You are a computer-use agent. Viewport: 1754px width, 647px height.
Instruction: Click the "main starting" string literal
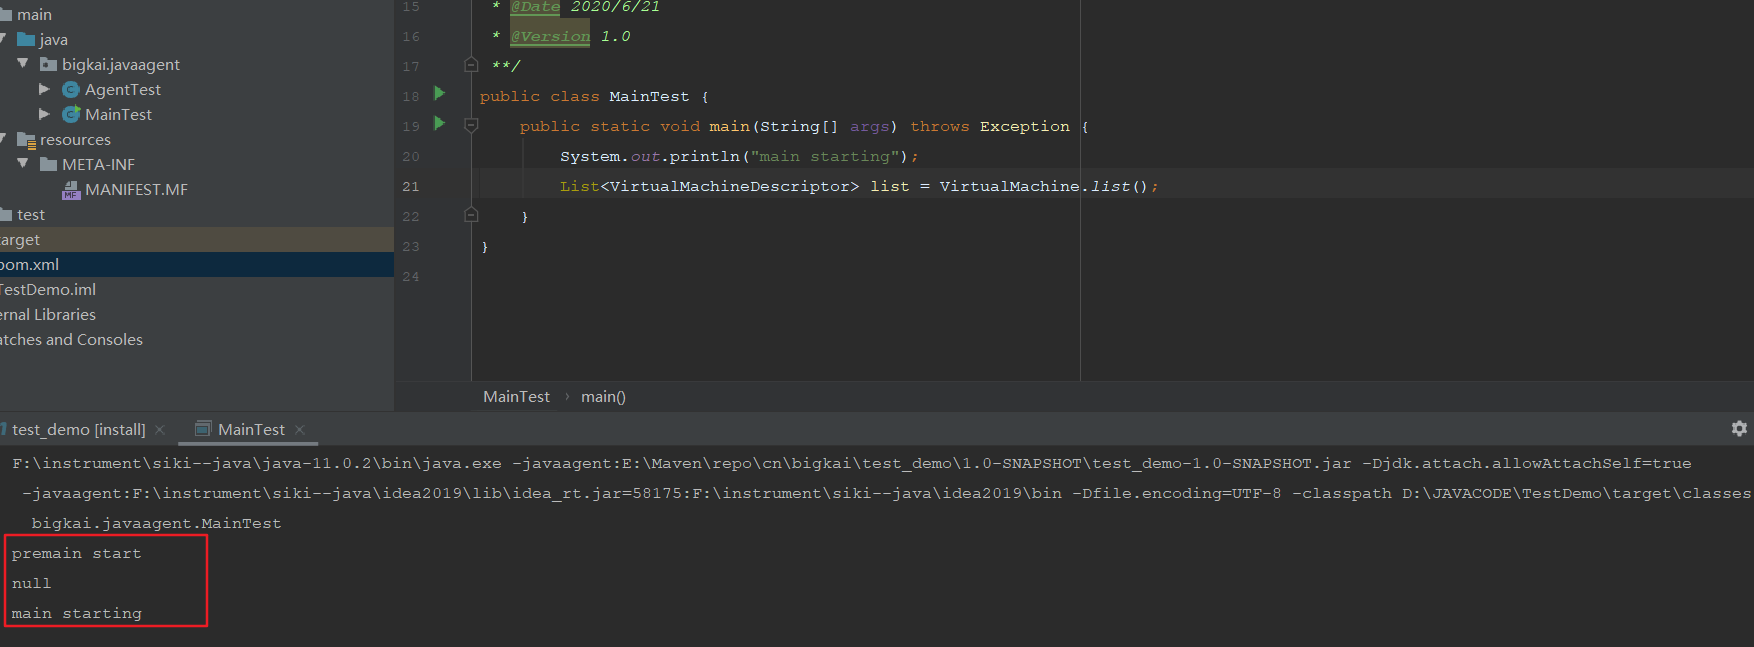click(x=825, y=157)
